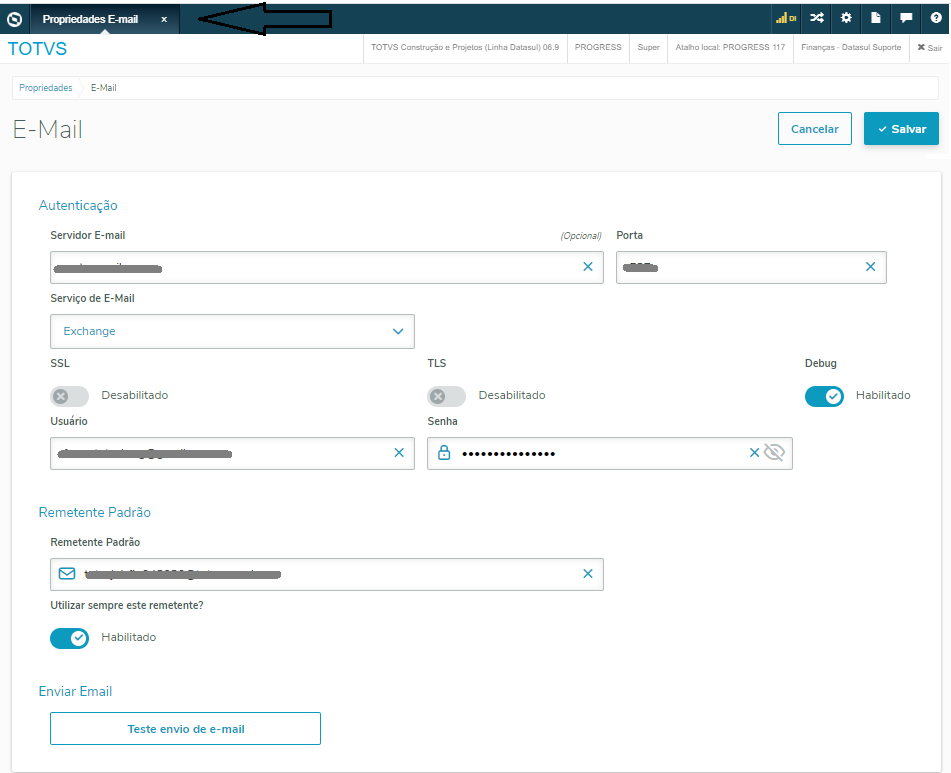Screen dimensions: 951x773
Task: Click the envelope icon in Remetente Padrão field
Action: (x=67, y=574)
